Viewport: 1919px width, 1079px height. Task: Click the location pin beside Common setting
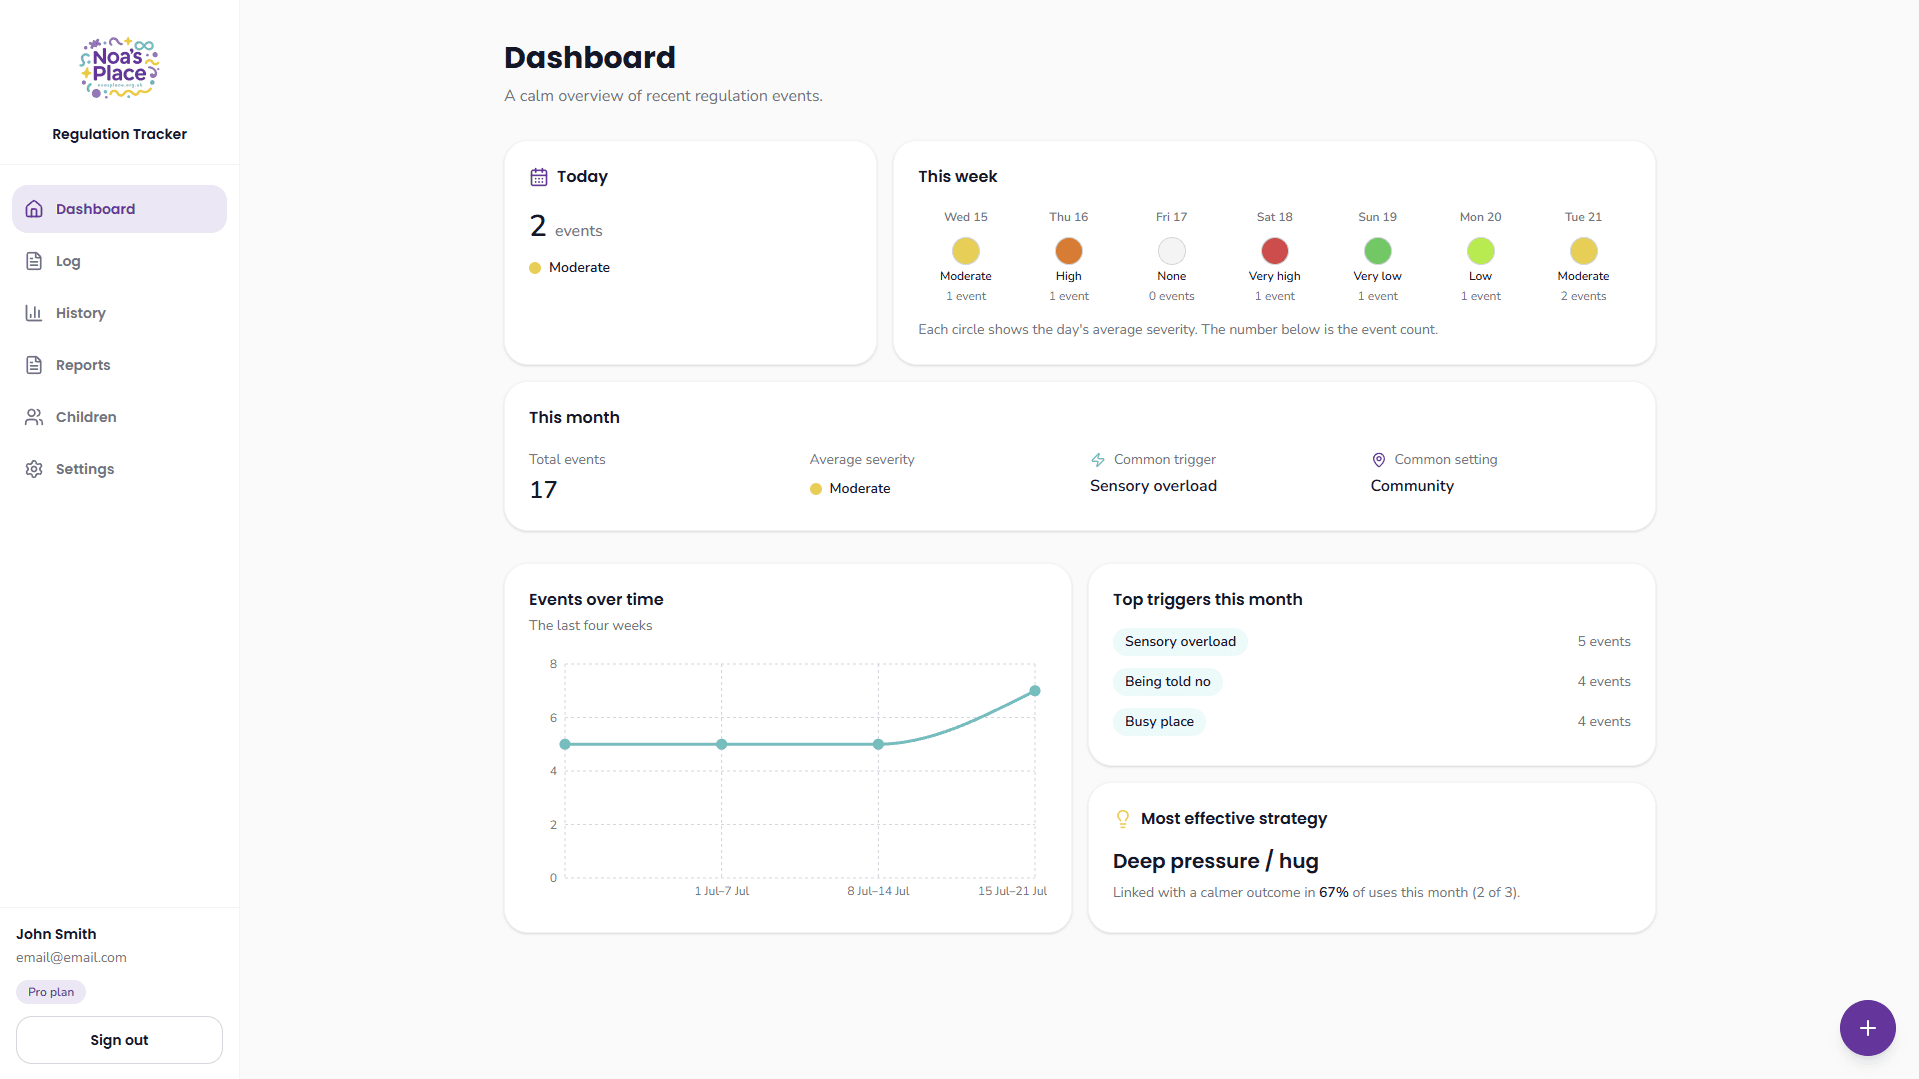click(x=1379, y=460)
